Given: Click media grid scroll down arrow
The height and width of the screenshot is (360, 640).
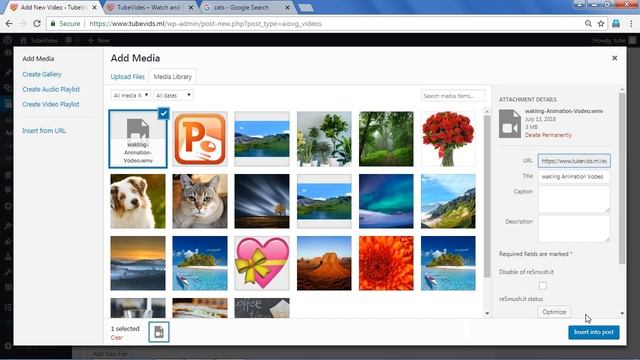Looking at the screenshot, I should pyautogui.click(x=487, y=313).
